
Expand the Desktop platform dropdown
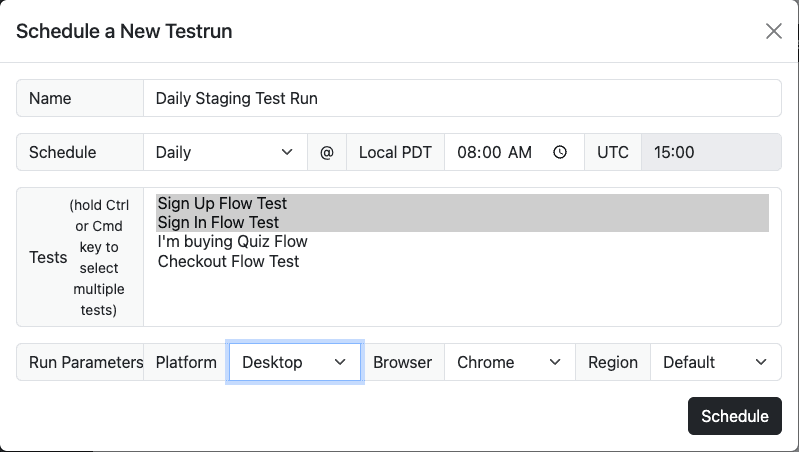click(295, 362)
